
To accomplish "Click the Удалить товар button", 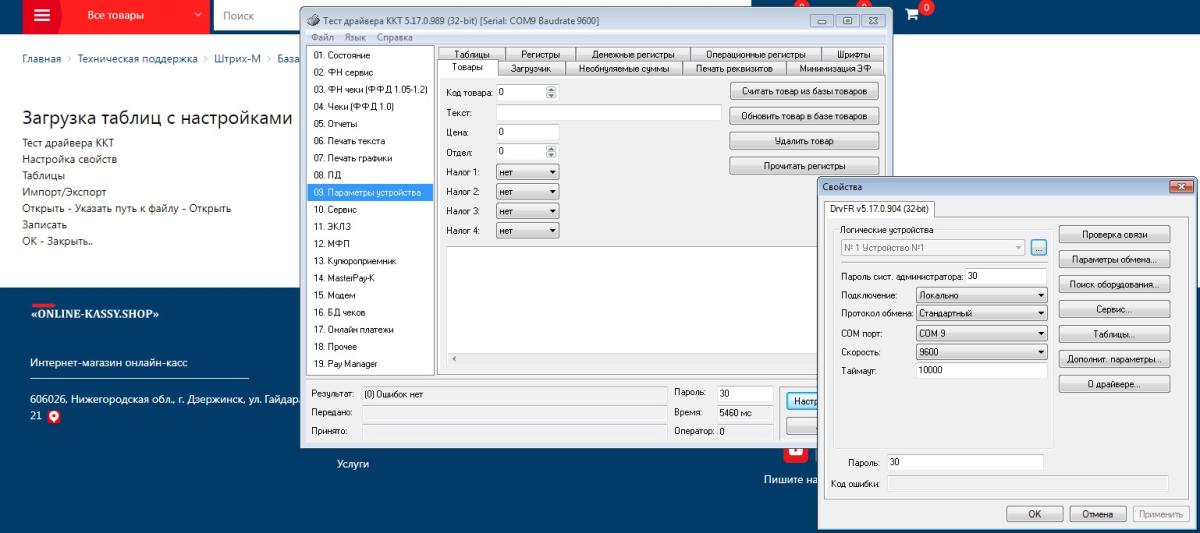I will [x=804, y=141].
